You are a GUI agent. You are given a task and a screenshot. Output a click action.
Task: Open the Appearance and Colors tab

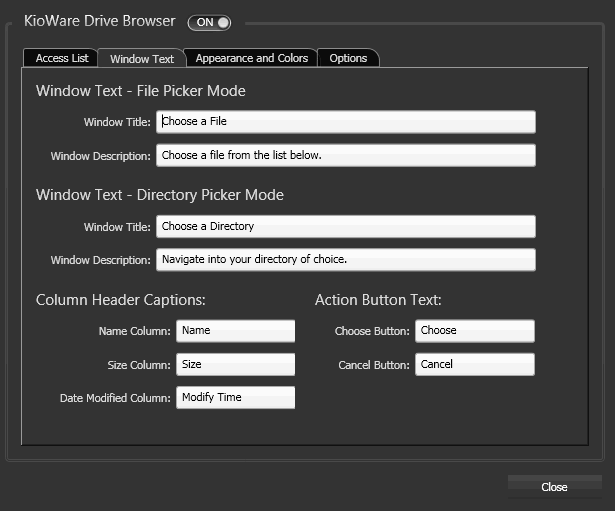(251, 58)
